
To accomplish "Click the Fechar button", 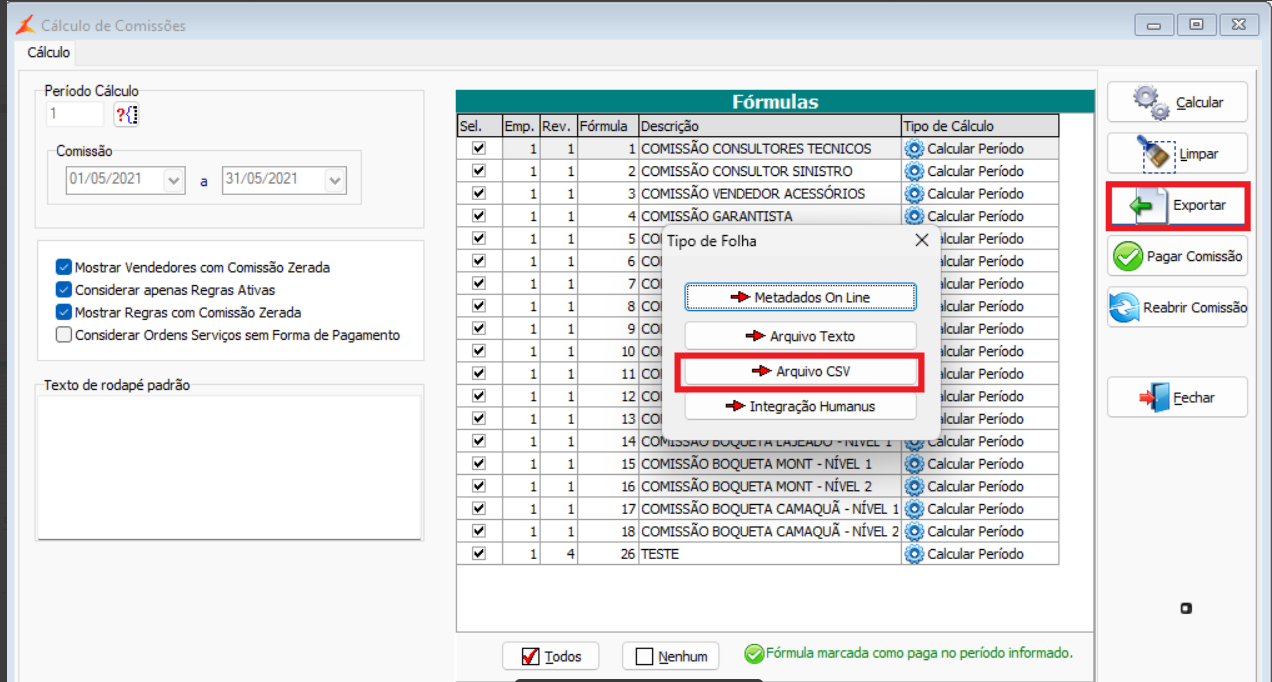I will click(1177, 397).
